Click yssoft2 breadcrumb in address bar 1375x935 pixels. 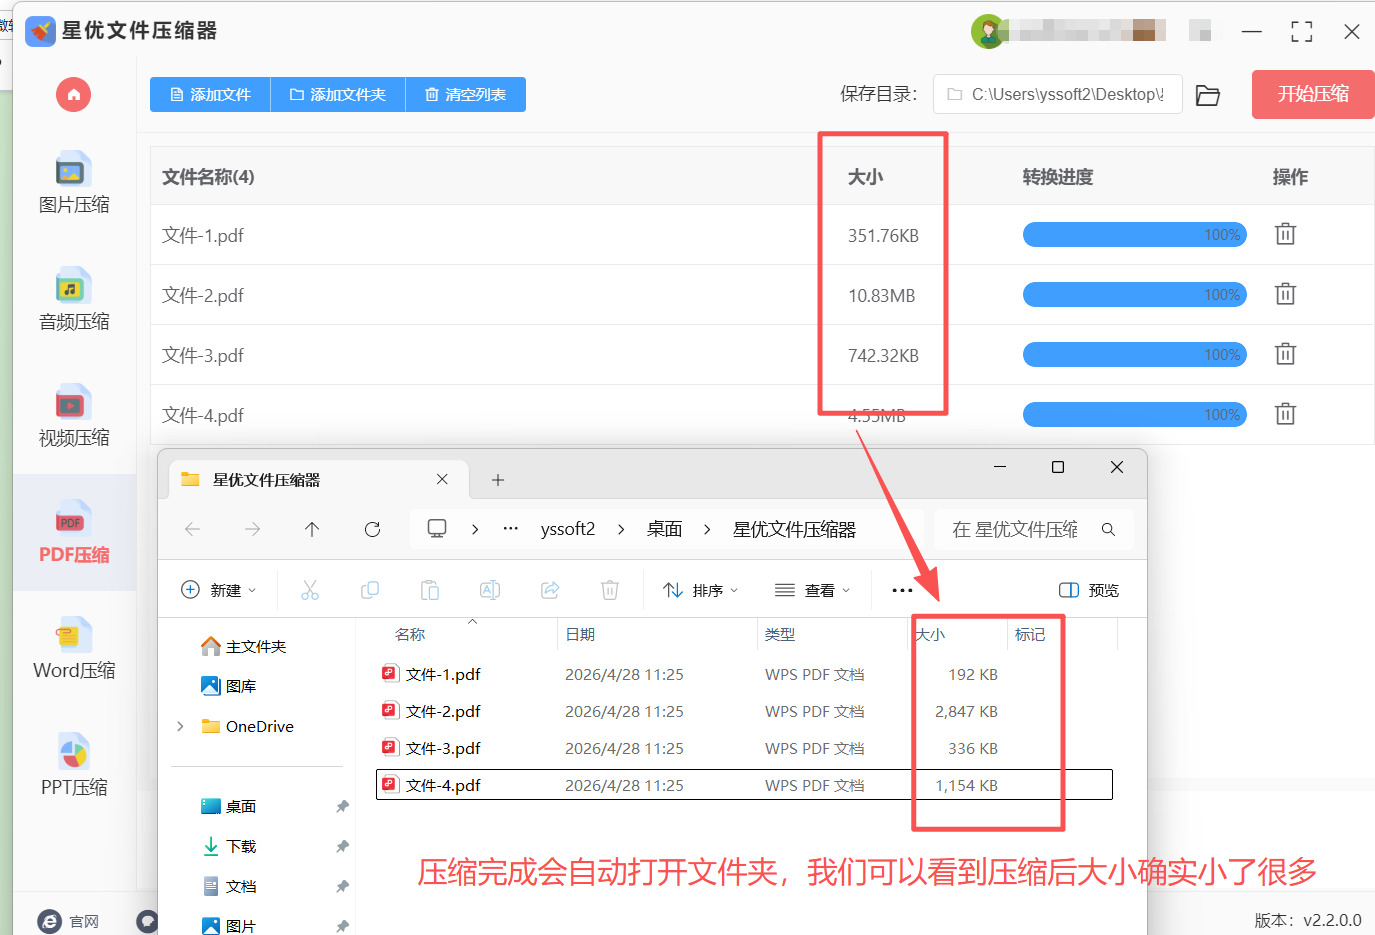[x=568, y=529]
